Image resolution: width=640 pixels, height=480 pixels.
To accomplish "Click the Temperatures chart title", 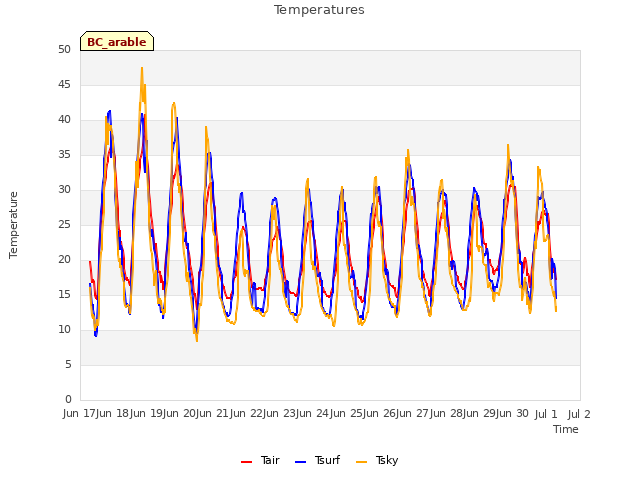I will pos(319,10).
